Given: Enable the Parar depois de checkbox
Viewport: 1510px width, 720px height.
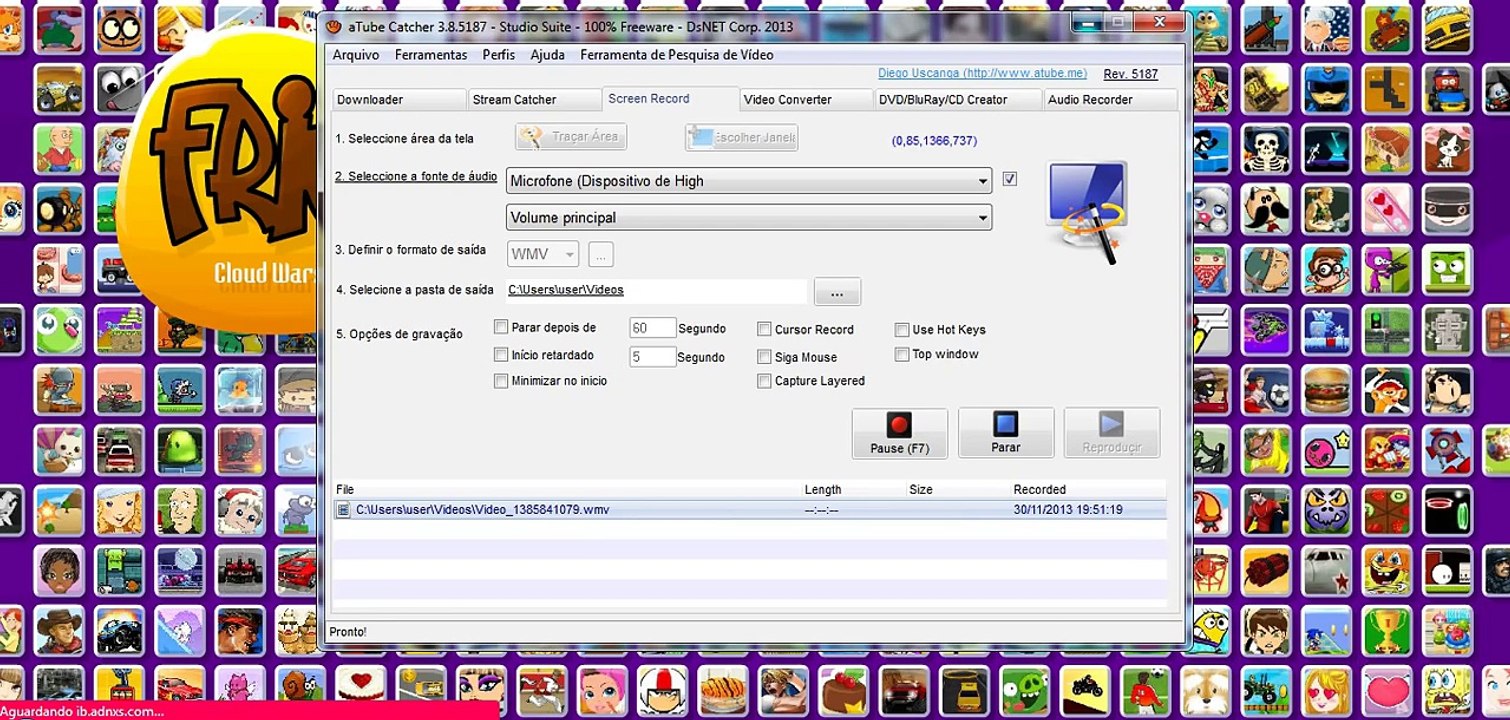Looking at the screenshot, I should point(501,326).
